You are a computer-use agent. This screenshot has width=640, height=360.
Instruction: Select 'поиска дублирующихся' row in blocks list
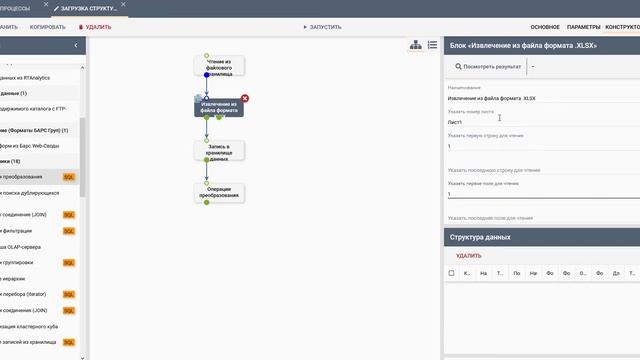(x=40, y=193)
